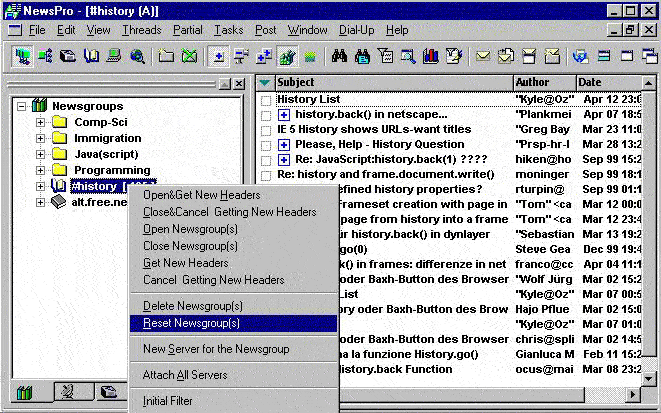
Task: Tick checkbox for 'Please, Help - History Question'
Action: click(266, 145)
